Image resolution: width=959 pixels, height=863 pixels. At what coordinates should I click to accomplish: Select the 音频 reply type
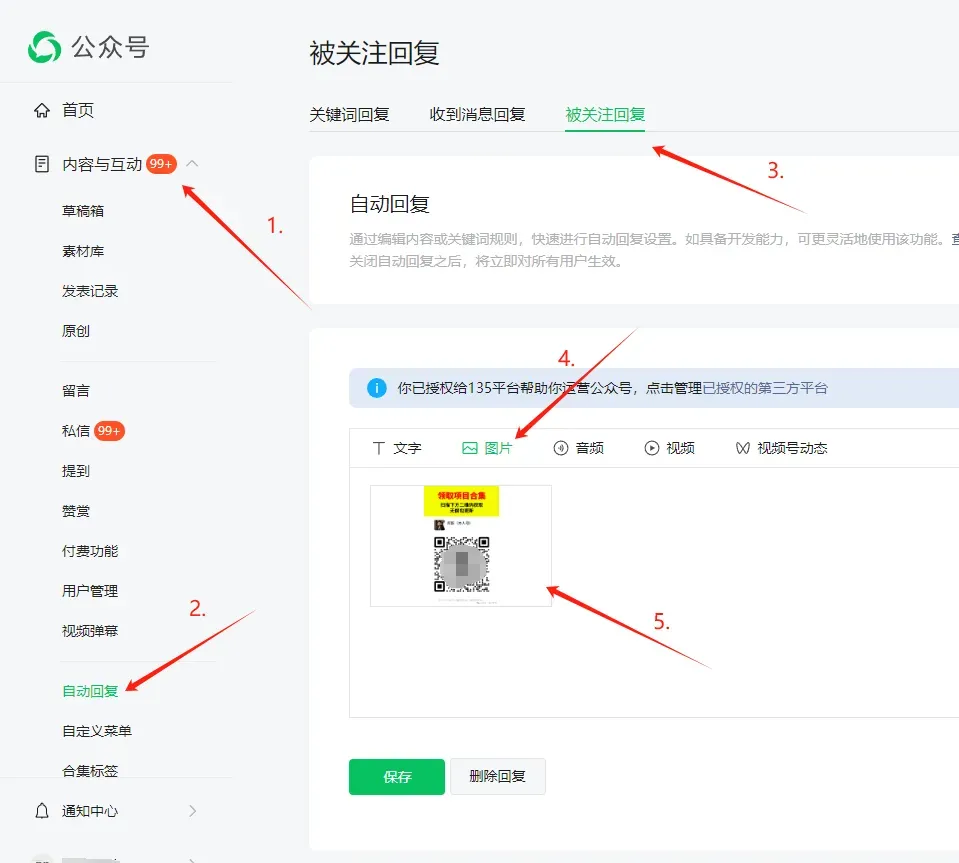pyautogui.click(x=590, y=448)
